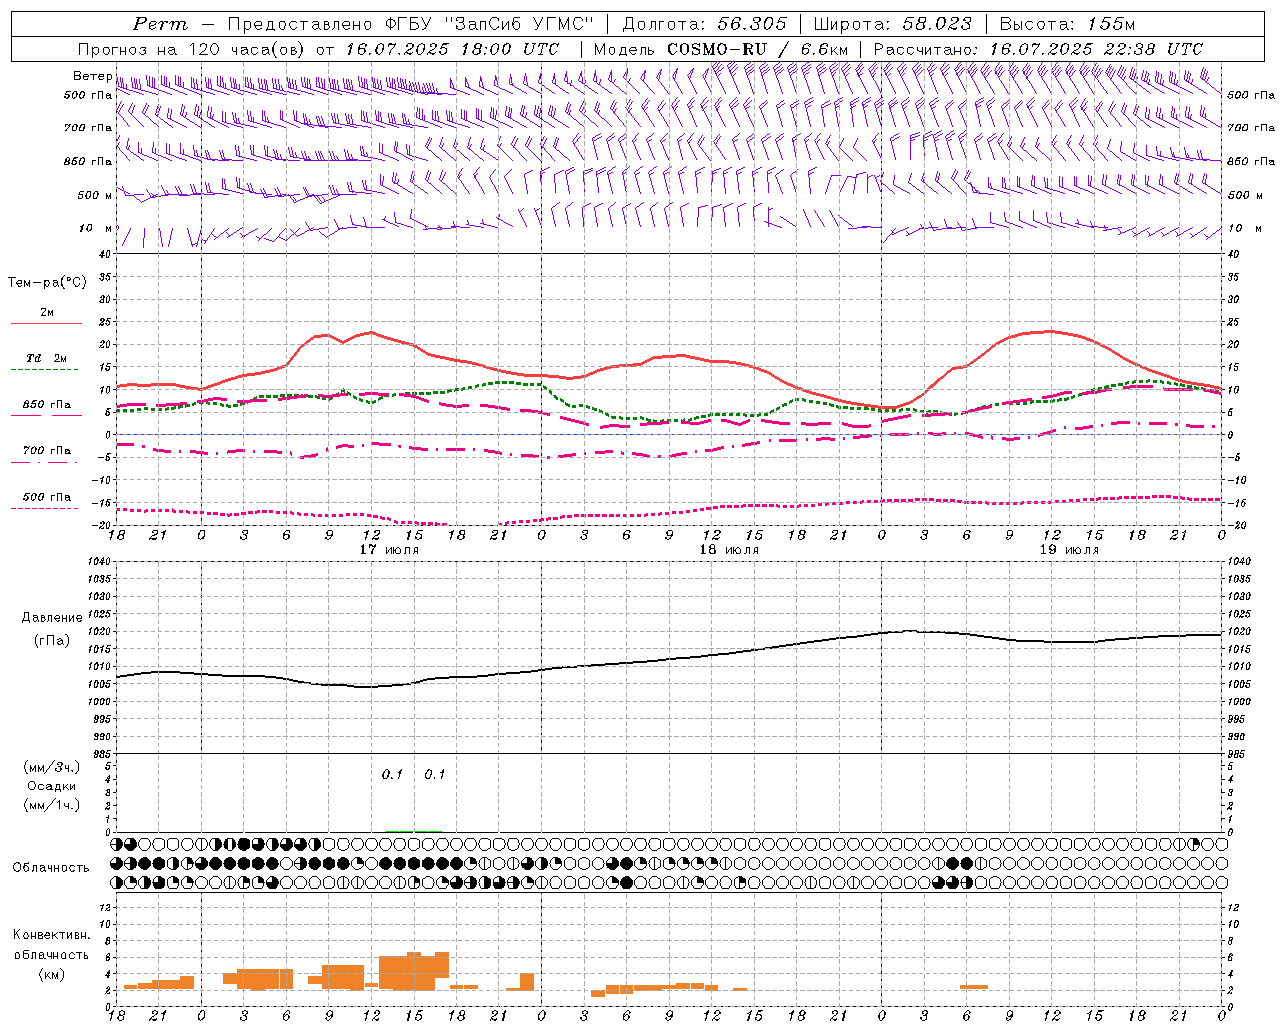
Task: Click the "19 июля" date label
Action: pos(1069,550)
